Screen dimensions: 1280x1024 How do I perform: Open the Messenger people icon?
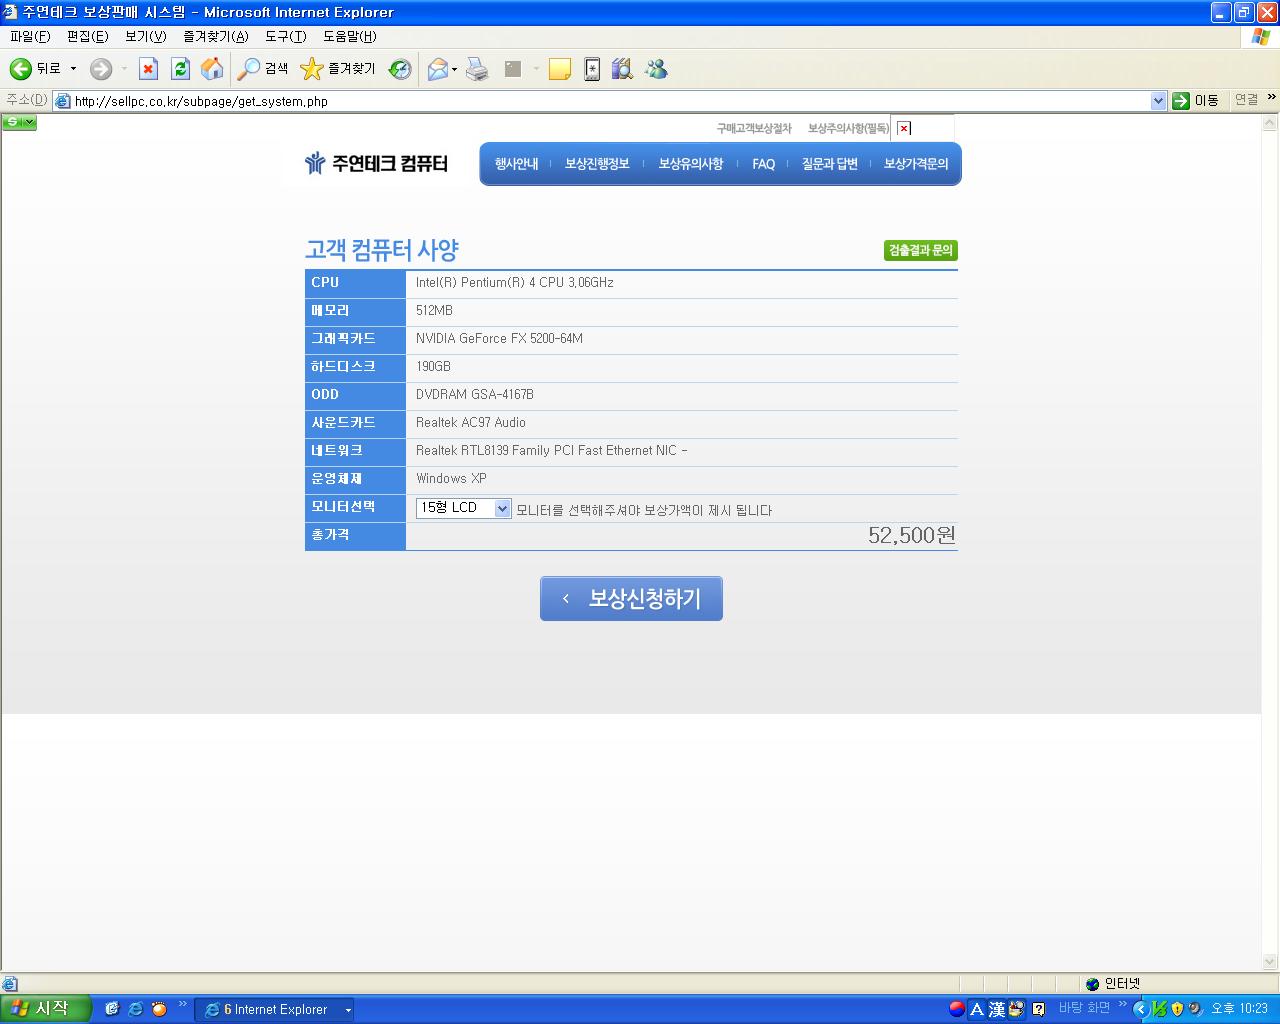point(656,69)
